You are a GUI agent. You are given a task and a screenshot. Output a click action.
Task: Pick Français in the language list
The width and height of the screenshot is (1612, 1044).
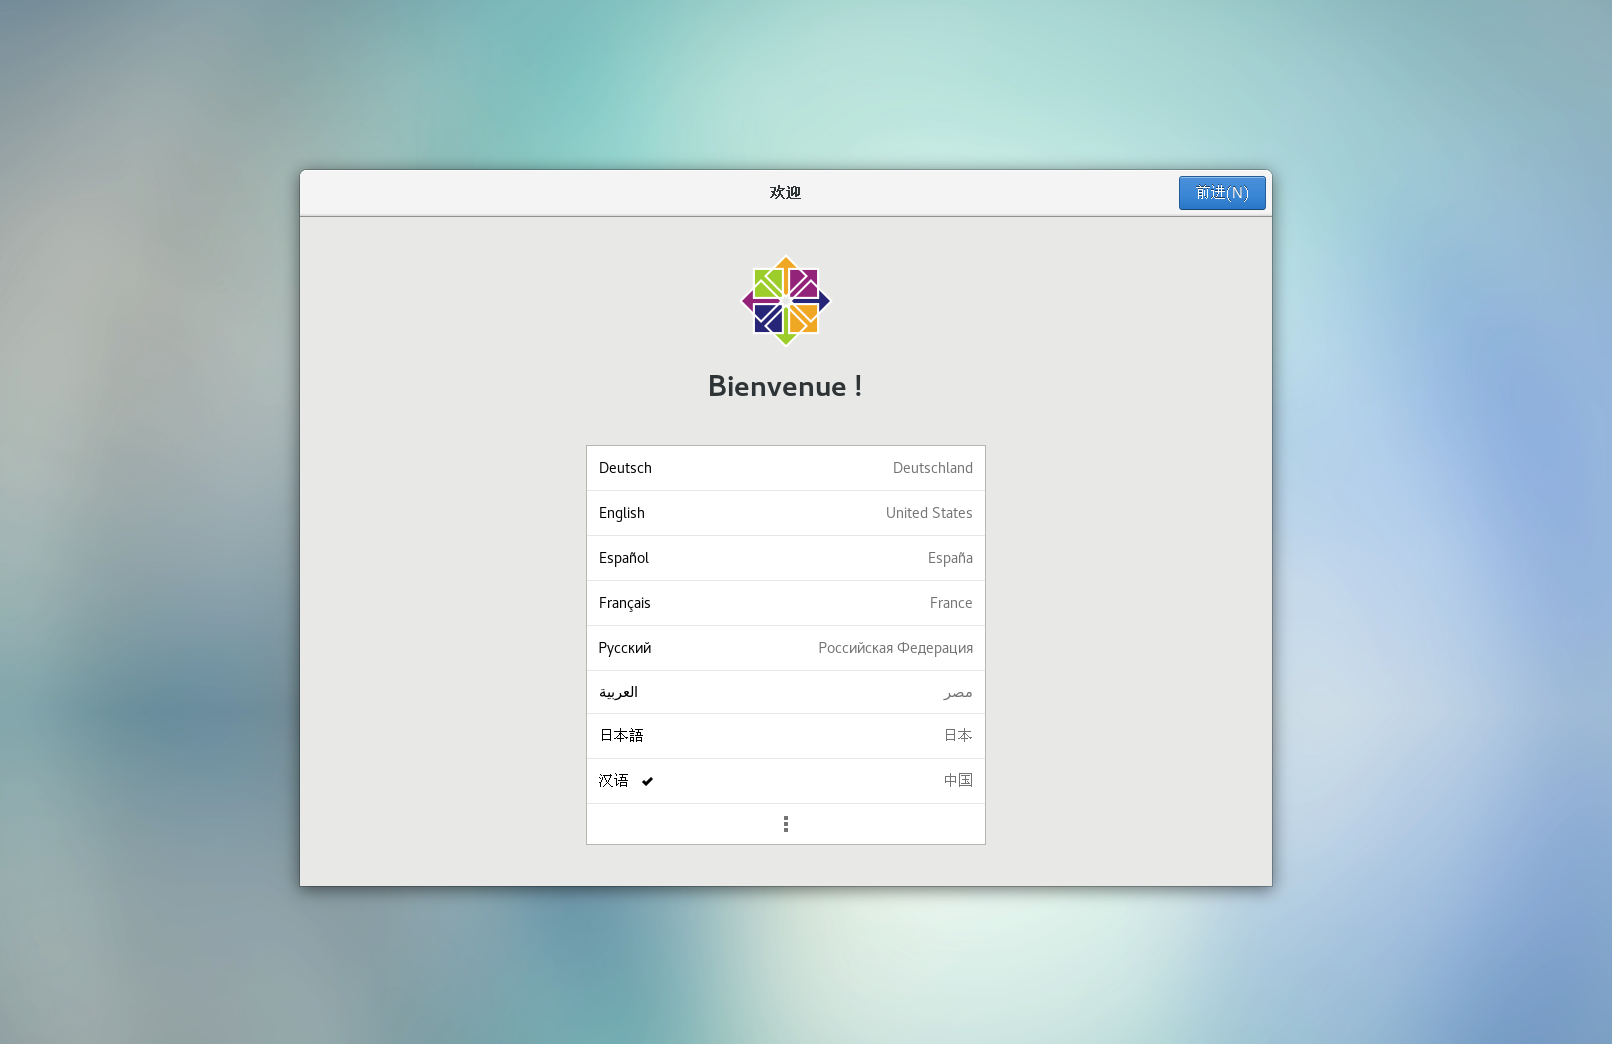click(x=624, y=603)
